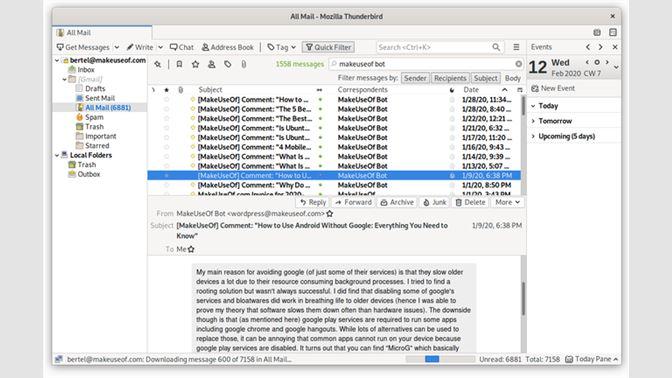This screenshot has height=378, width=672.
Task: Click the thread column header icon
Action: click(x=153, y=90)
